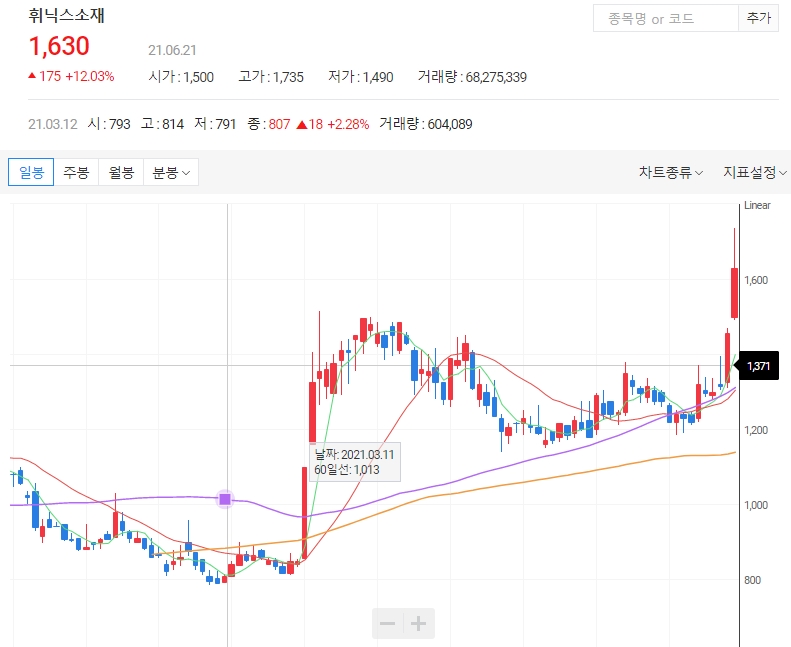Click the 1,200 axis label
Viewport: 791px width, 647px height.
(x=756, y=430)
